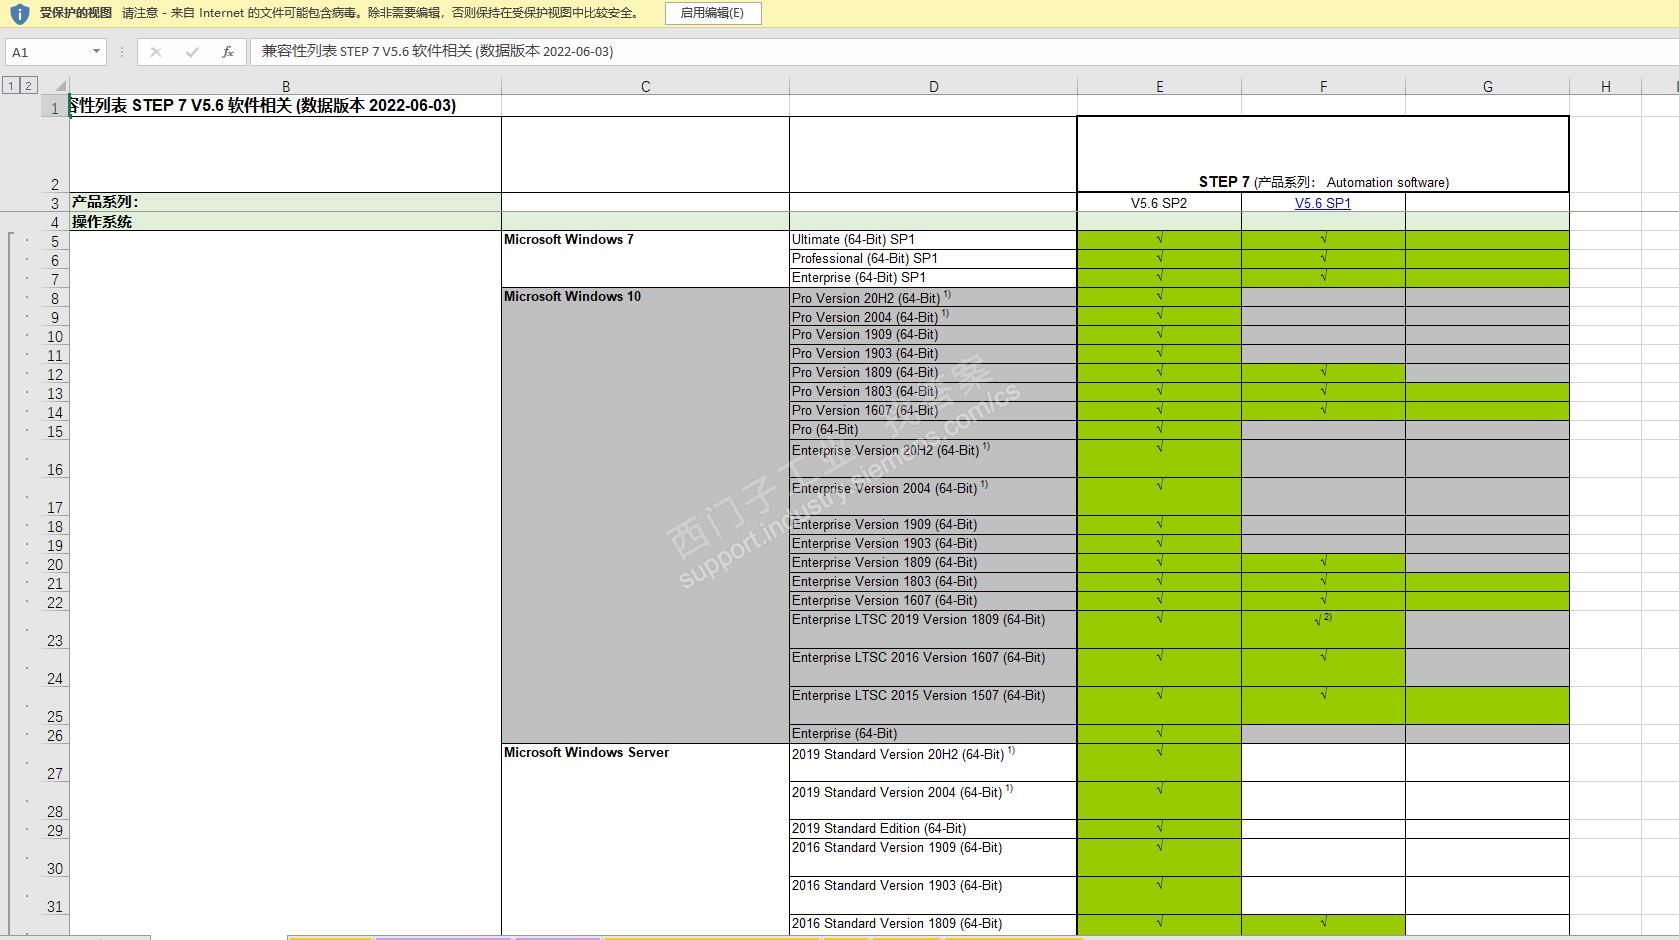Select row 27 header
This screenshot has width=1679, height=940.
coord(55,763)
